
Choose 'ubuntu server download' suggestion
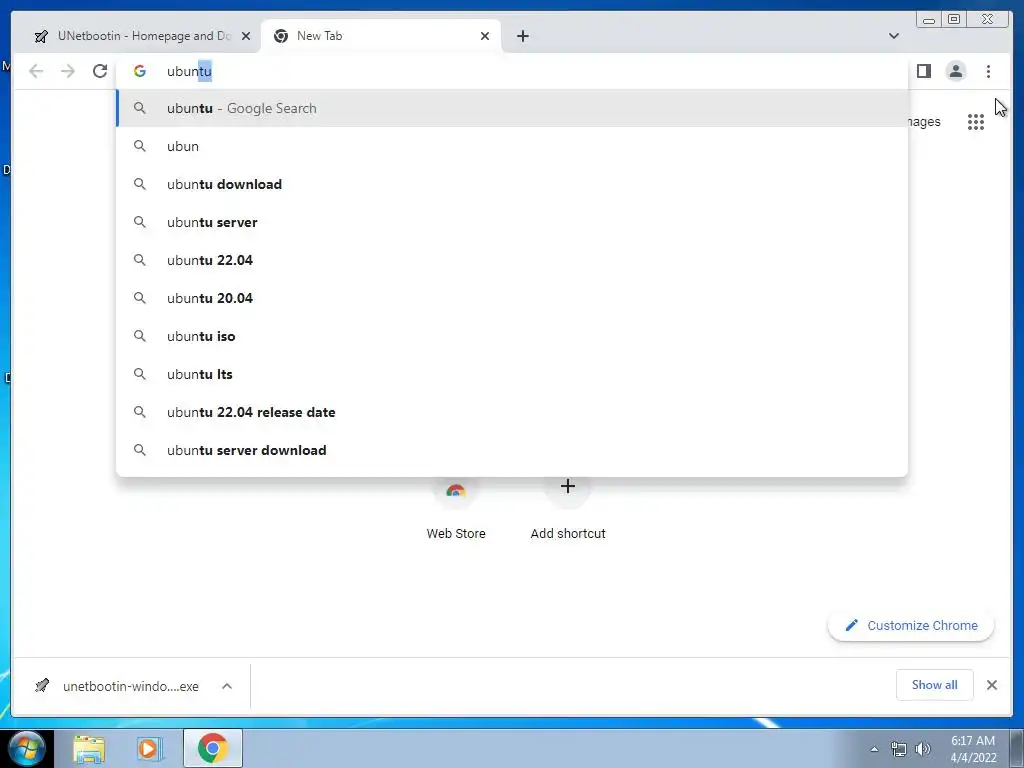pyautogui.click(x=512, y=450)
